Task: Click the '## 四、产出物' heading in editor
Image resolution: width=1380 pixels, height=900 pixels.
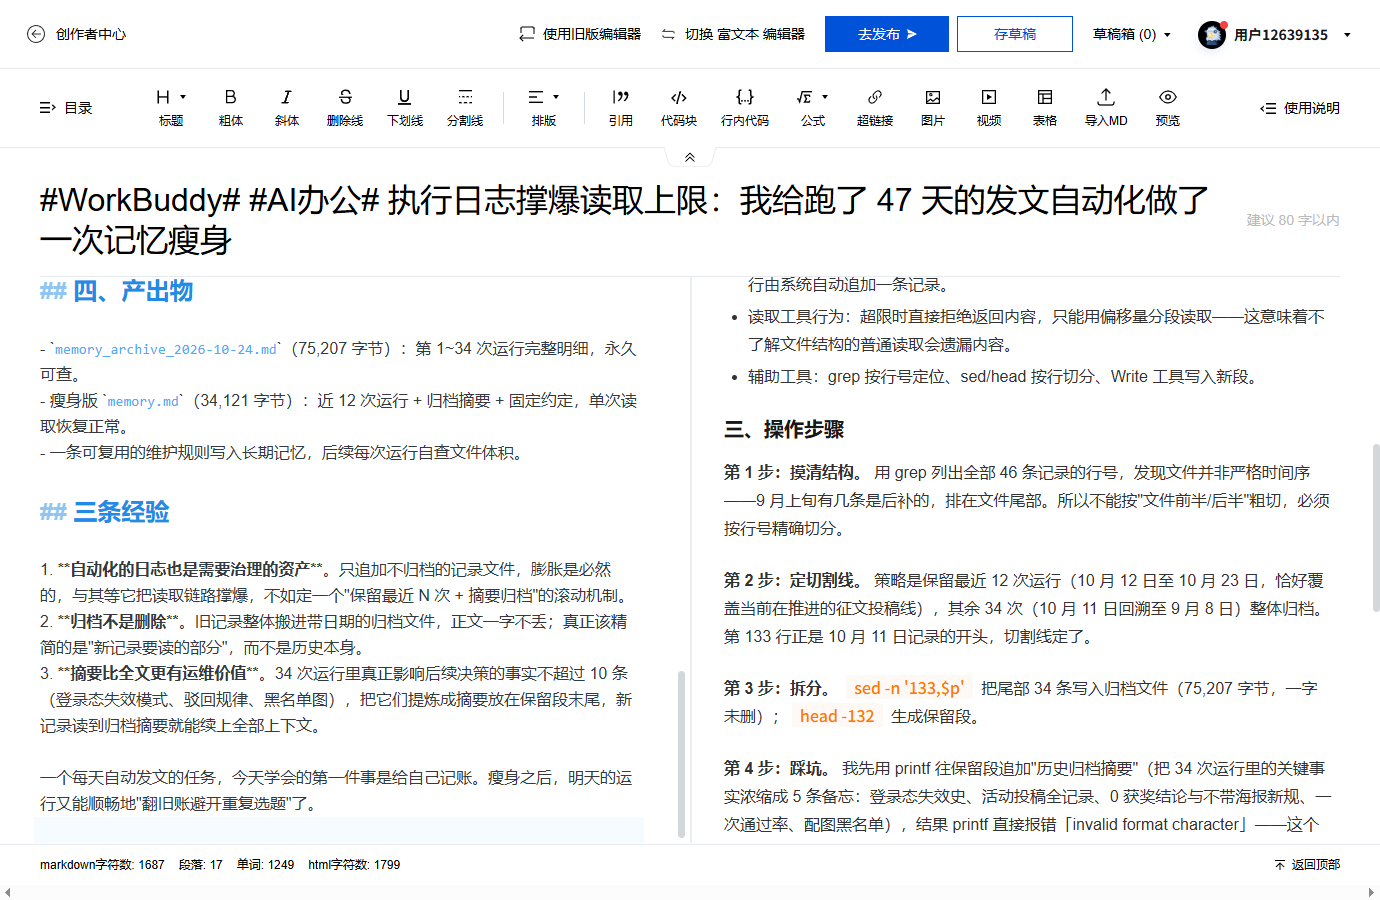Action: point(116,291)
